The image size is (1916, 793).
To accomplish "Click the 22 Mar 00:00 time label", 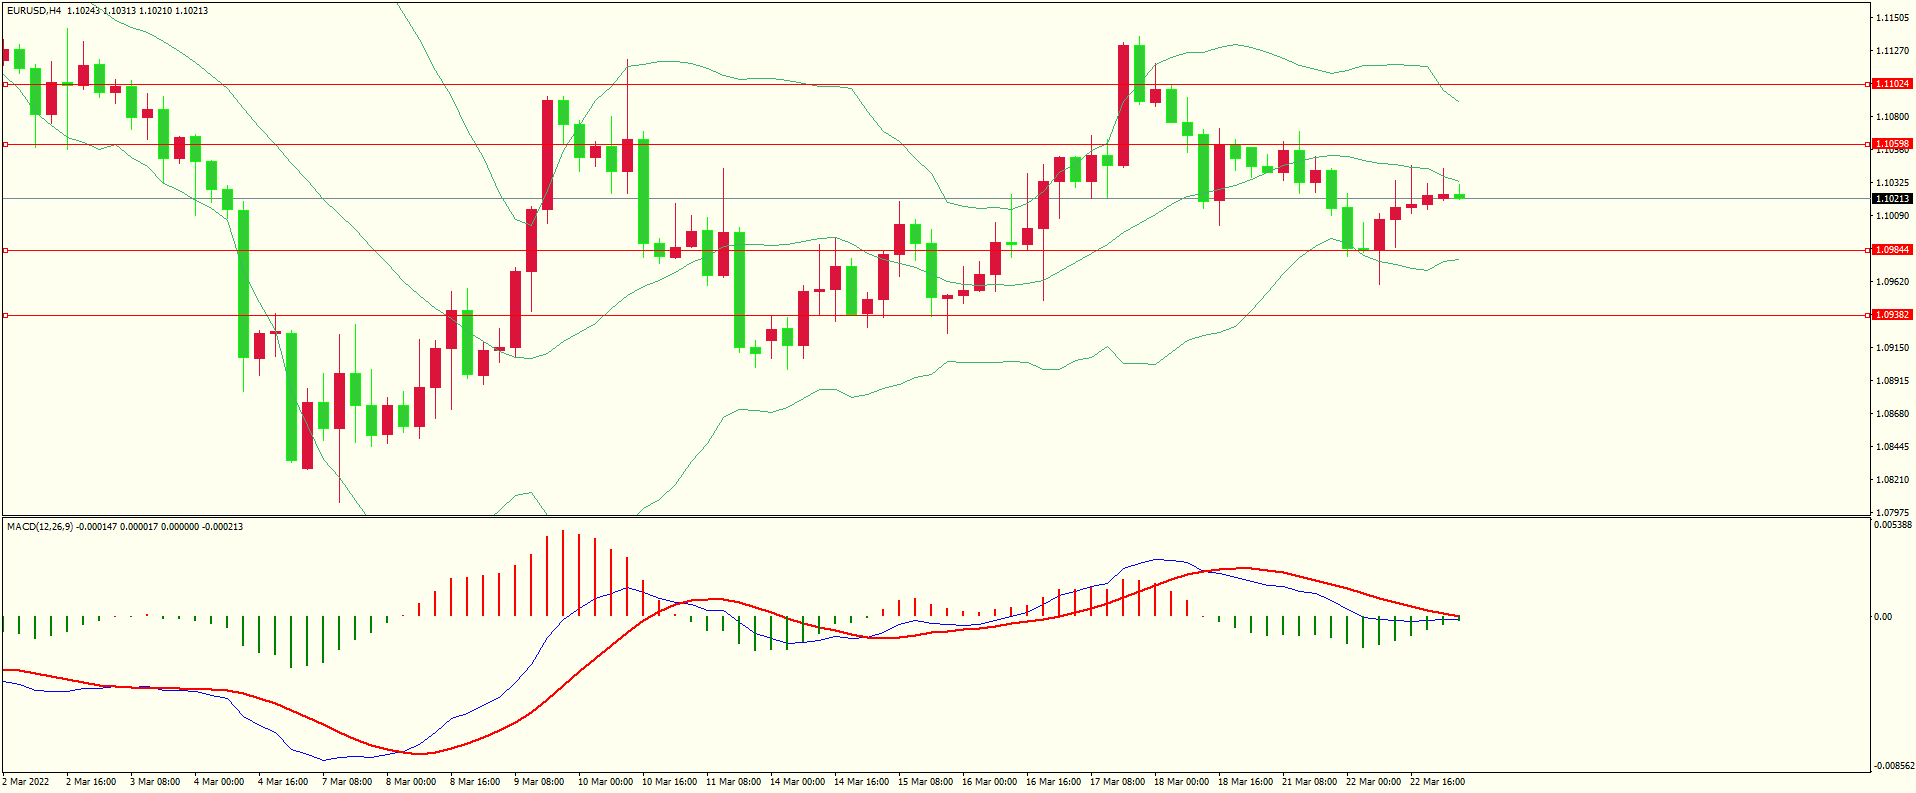I will 1373,782.
